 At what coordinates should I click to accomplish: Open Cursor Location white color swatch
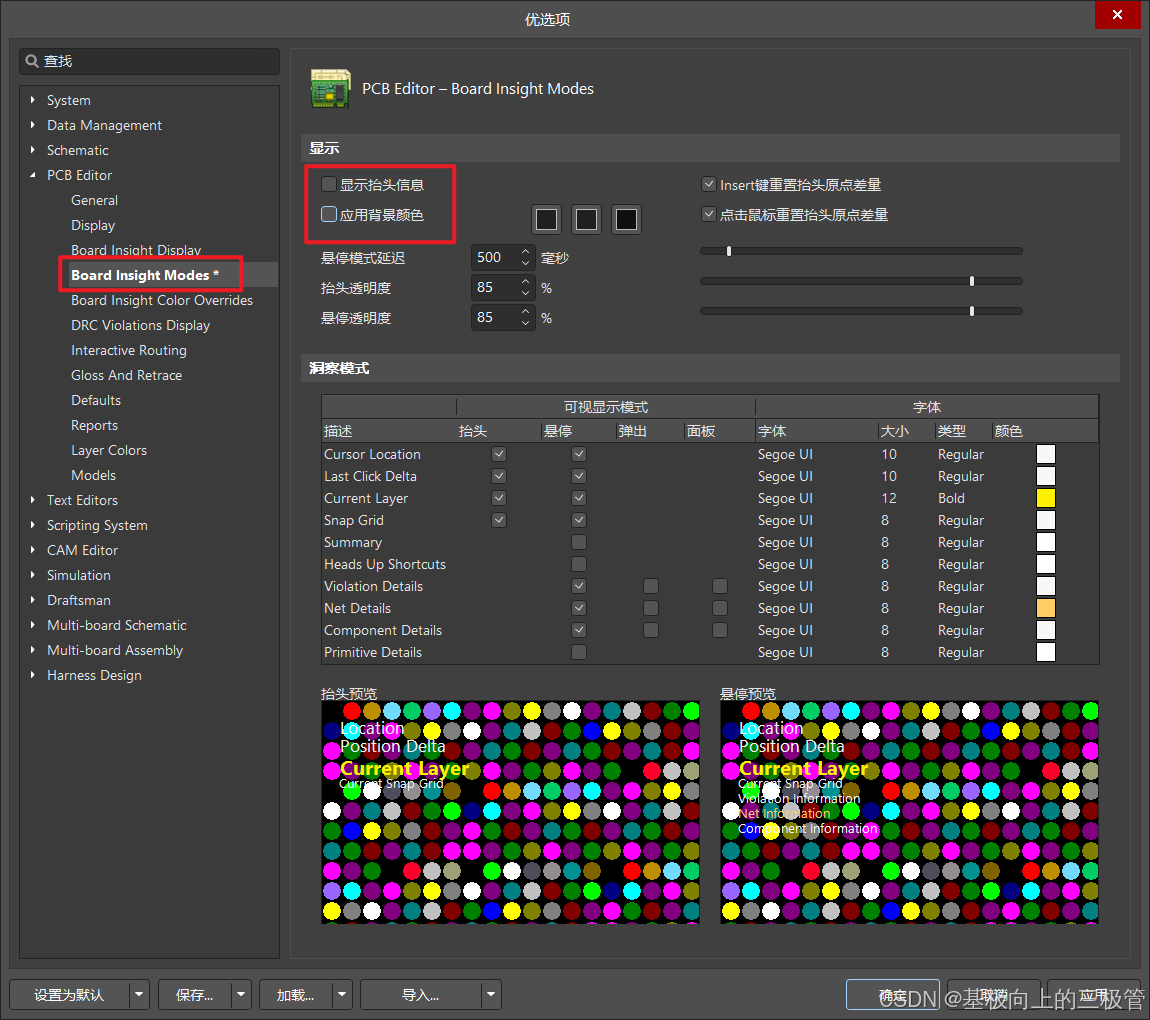click(1046, 455)
